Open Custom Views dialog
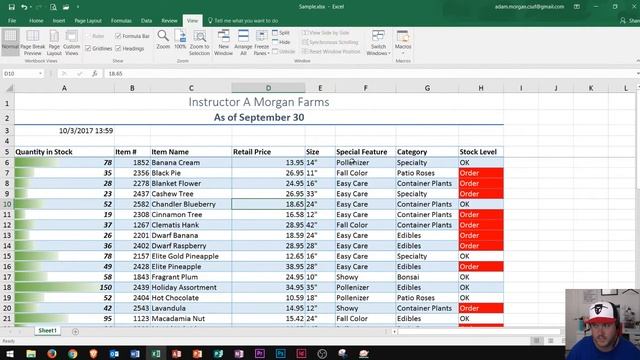640x360 pixels. 71,42
